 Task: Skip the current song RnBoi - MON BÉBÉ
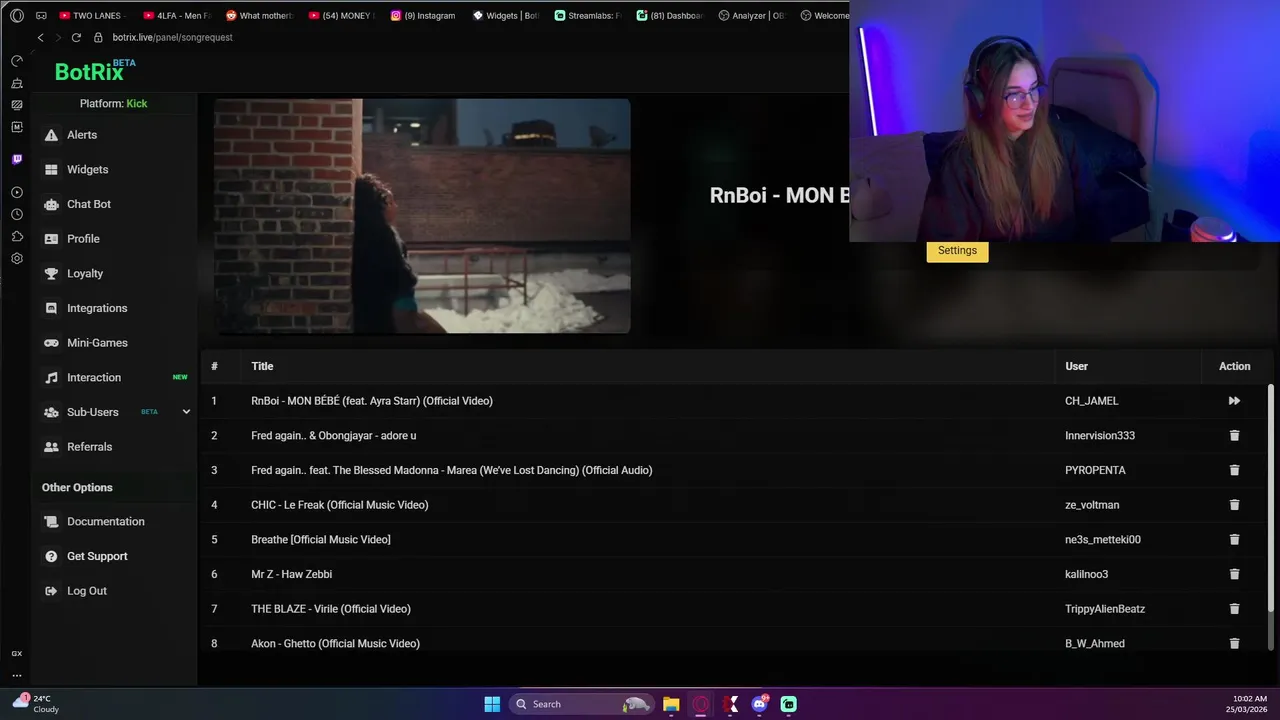point(1234,401)
